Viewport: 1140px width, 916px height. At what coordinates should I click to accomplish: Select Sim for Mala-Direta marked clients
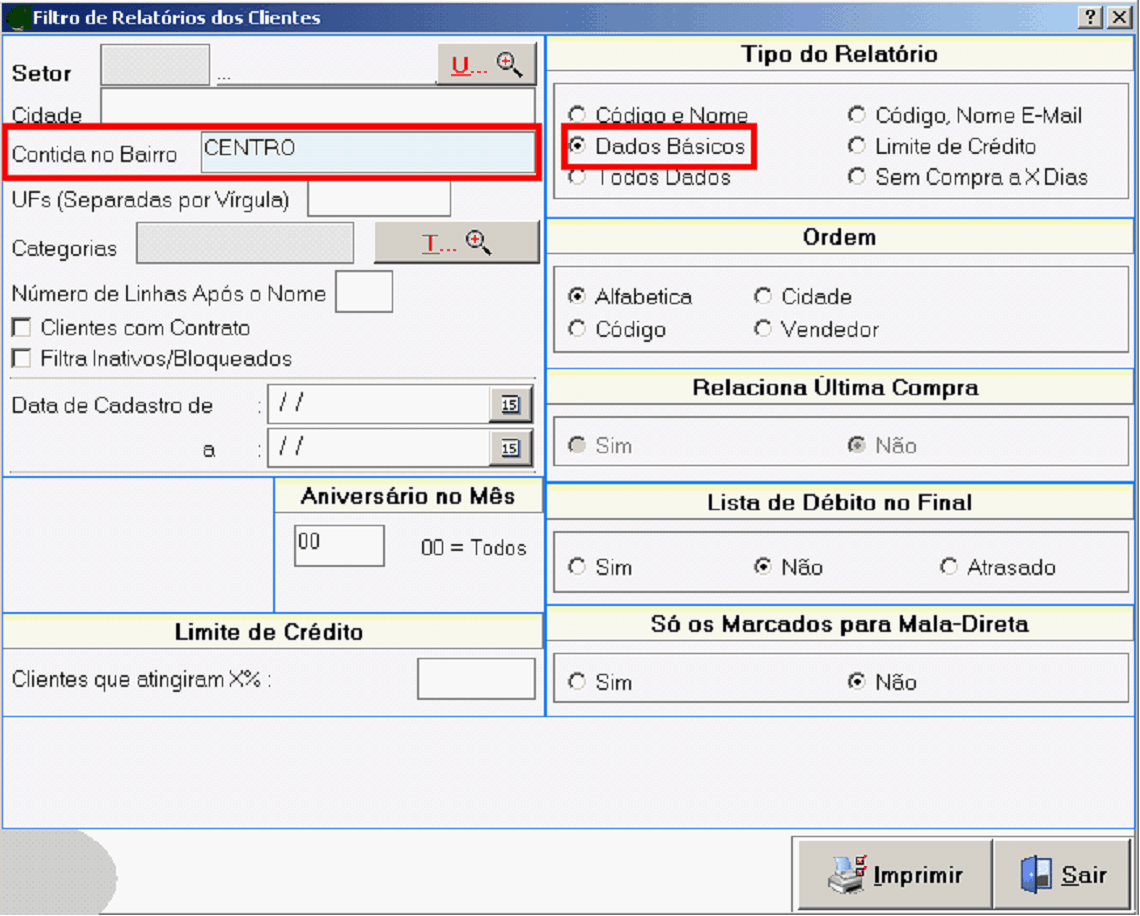click(x=577, y=682)
